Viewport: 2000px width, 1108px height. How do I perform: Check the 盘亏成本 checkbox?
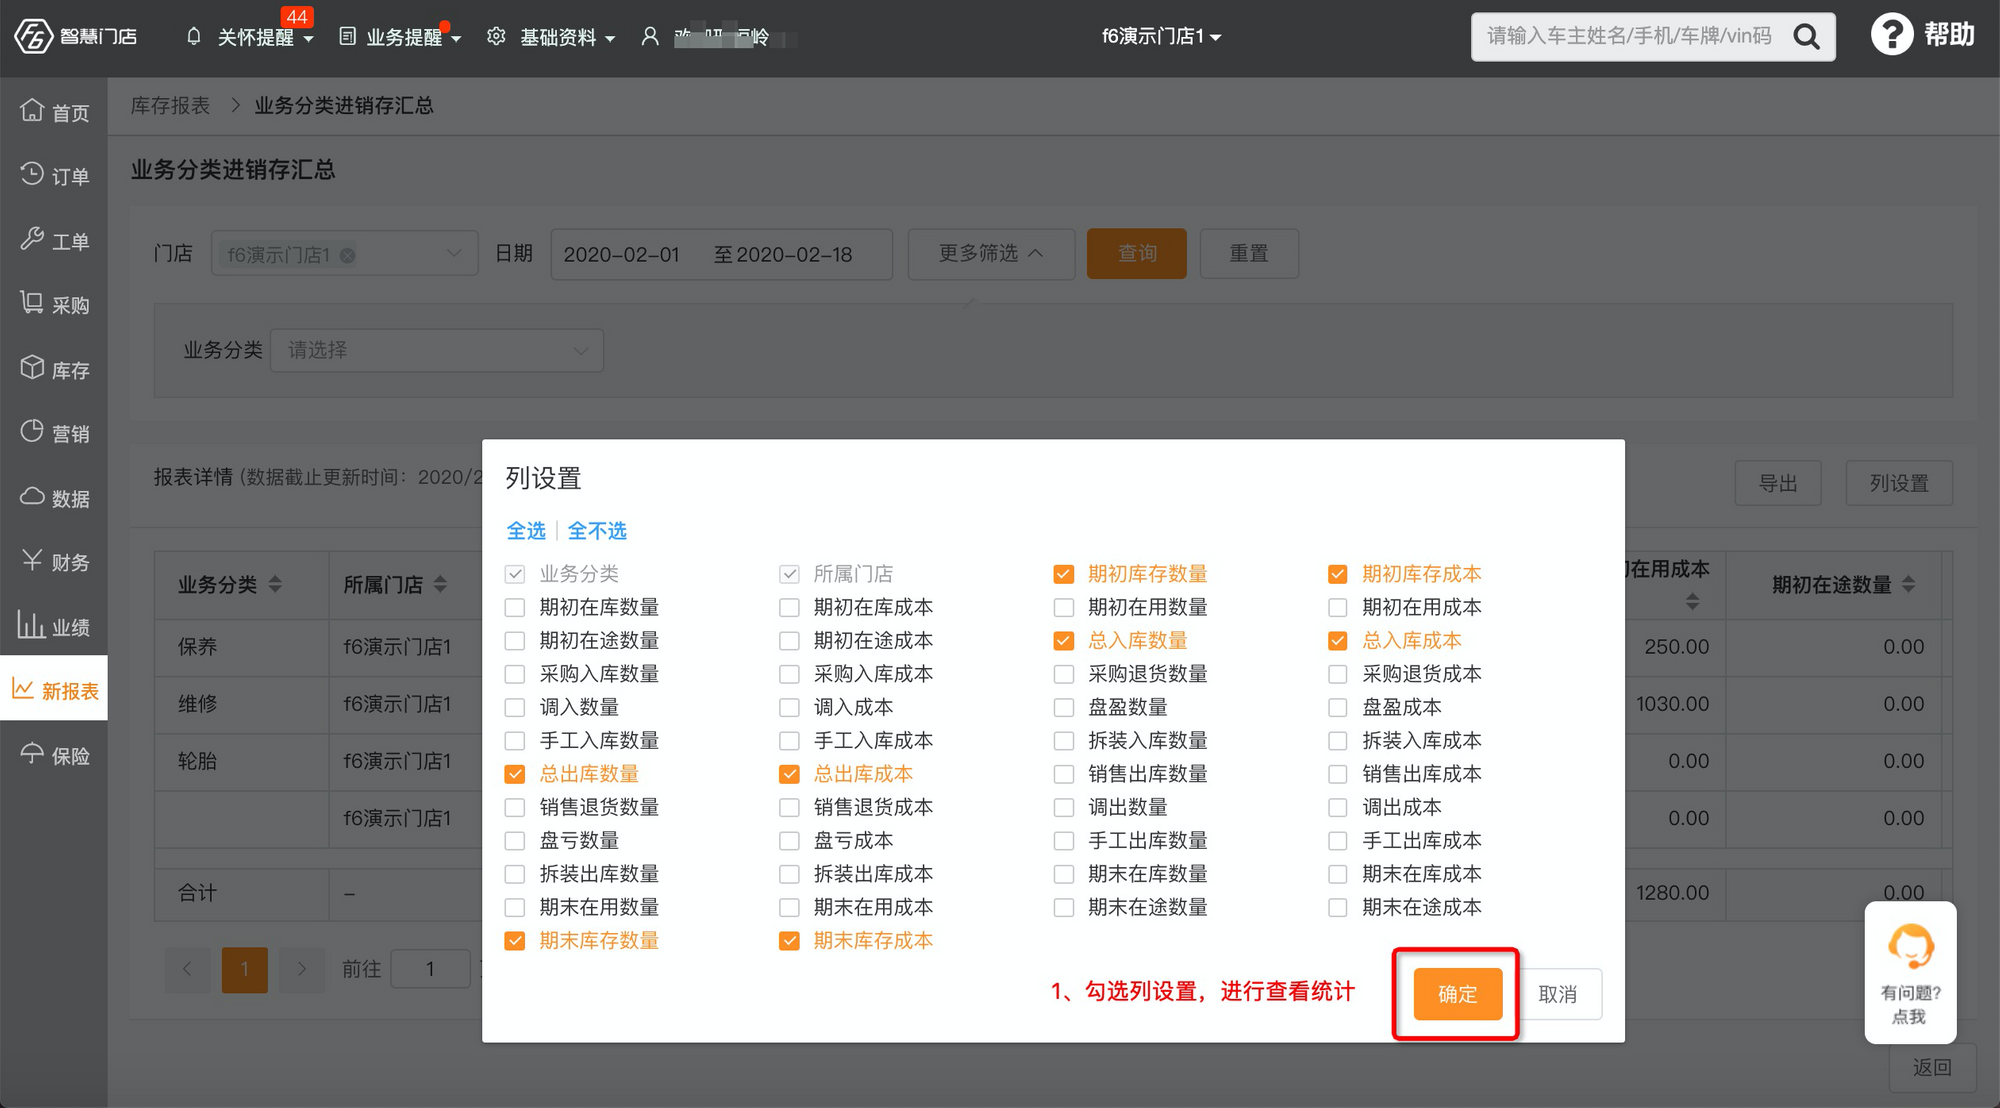point(789,841)
